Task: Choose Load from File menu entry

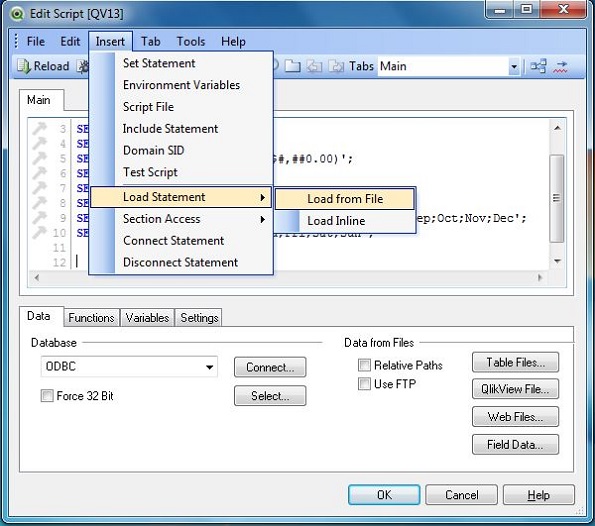Action: click(x=345, y=199)
